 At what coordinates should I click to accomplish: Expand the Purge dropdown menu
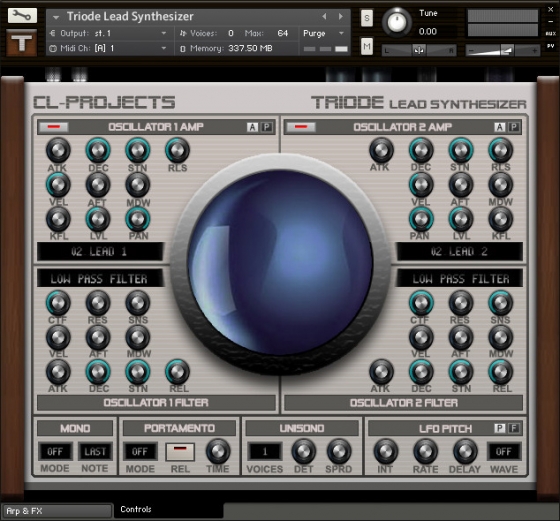[x=324, y=33]
